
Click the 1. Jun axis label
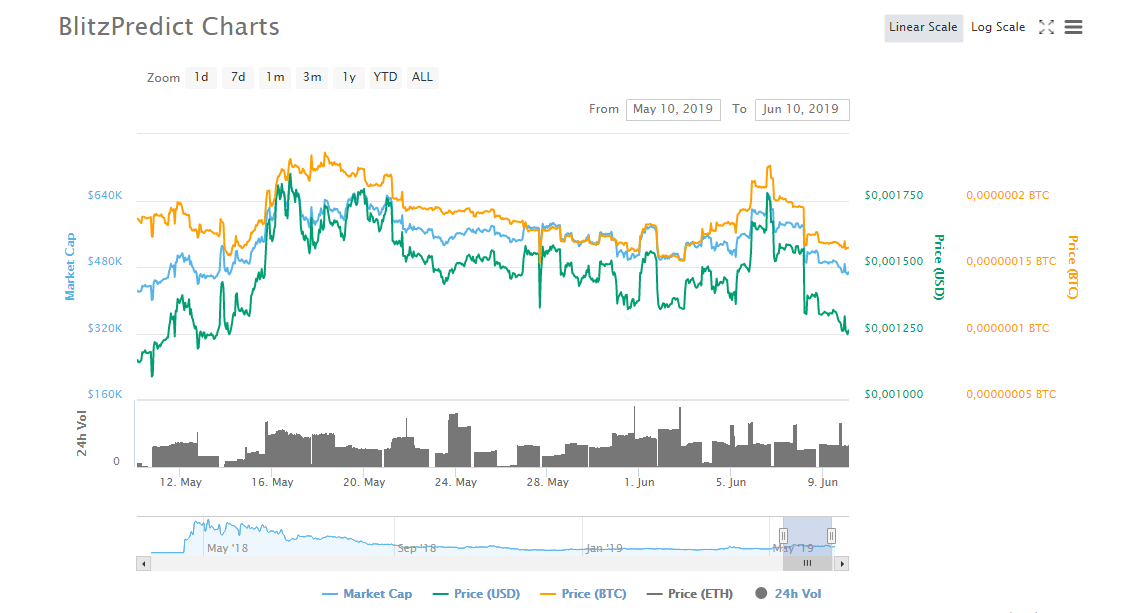(x=639, y=483)
